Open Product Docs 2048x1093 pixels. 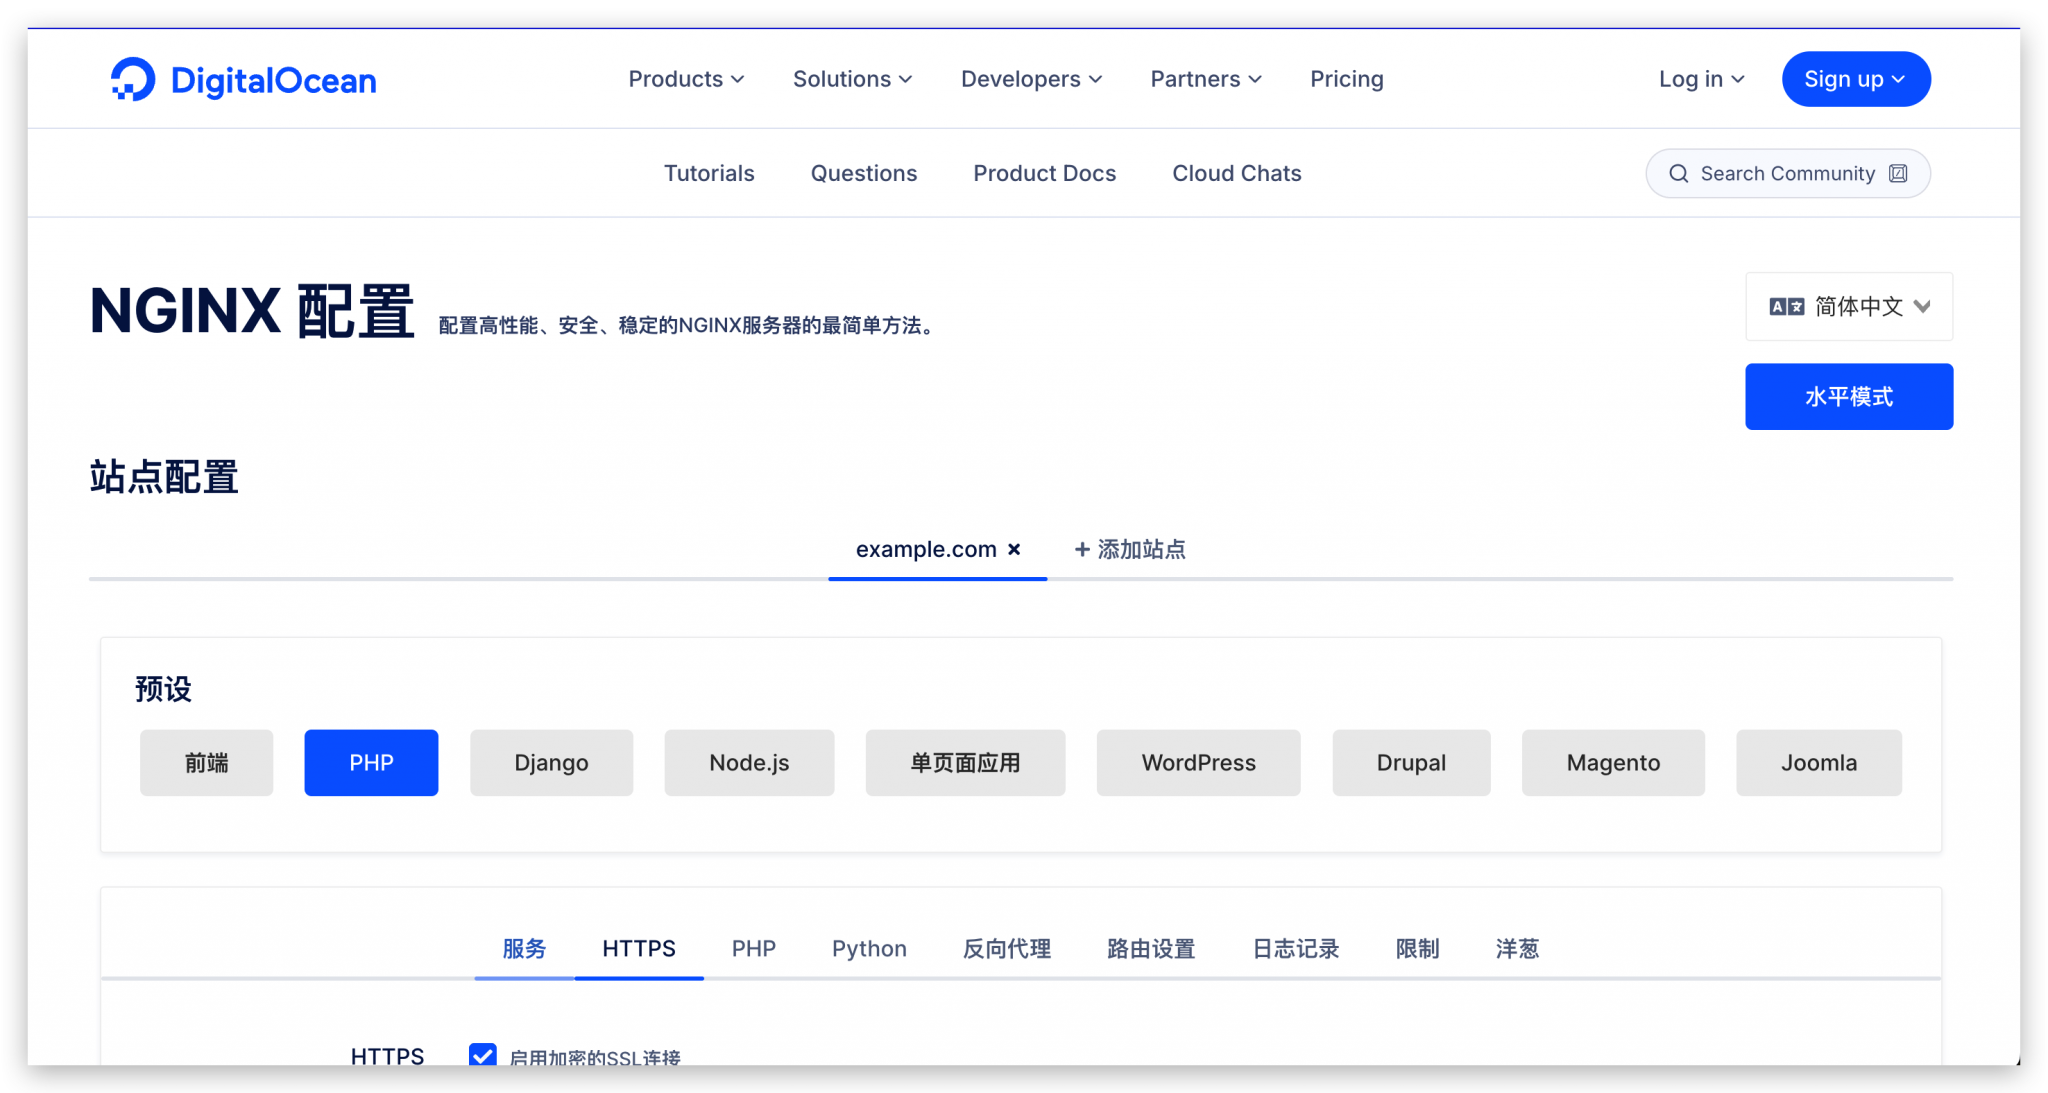tap(1044, 173)
